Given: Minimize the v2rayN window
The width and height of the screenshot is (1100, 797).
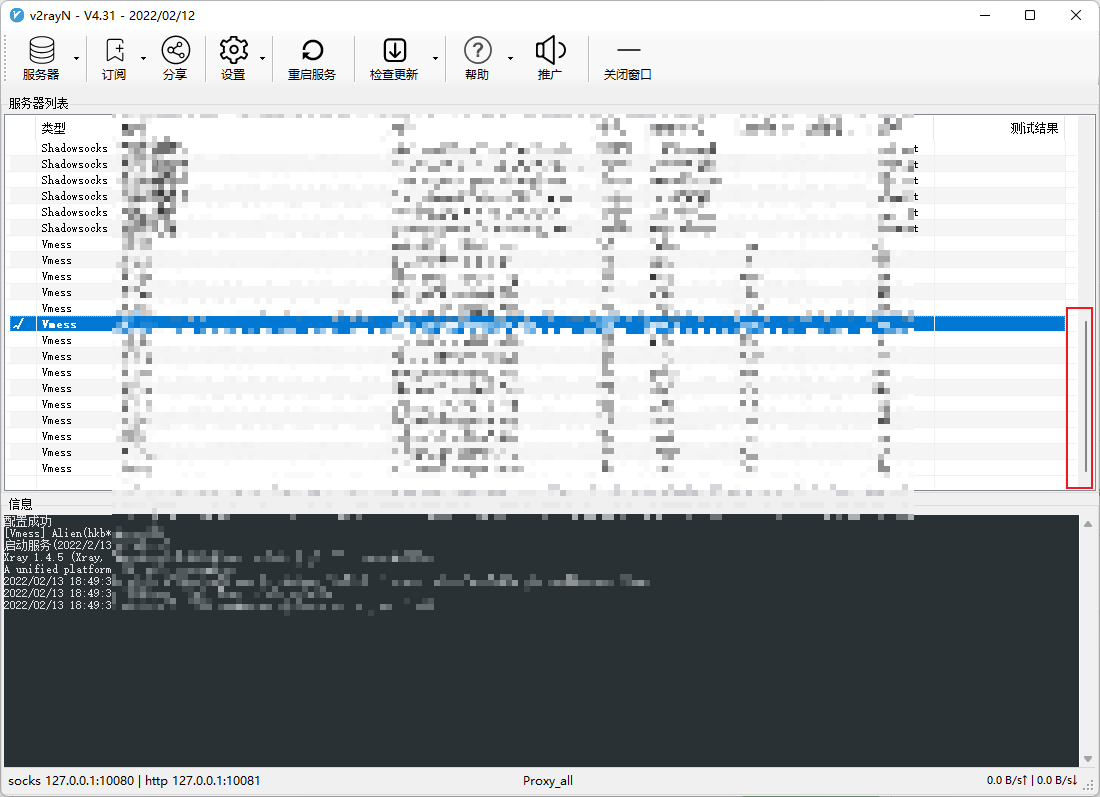Looking at the screenshot, I should pos(986,15).
